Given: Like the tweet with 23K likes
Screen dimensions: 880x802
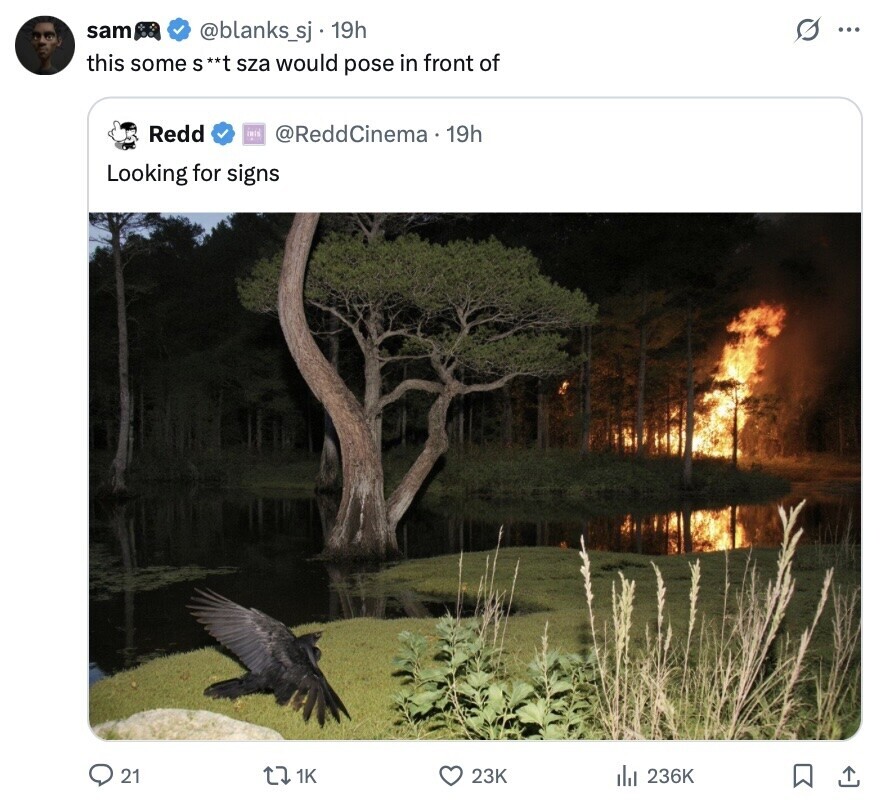Looking at the screenshot, I should point(453,775).
